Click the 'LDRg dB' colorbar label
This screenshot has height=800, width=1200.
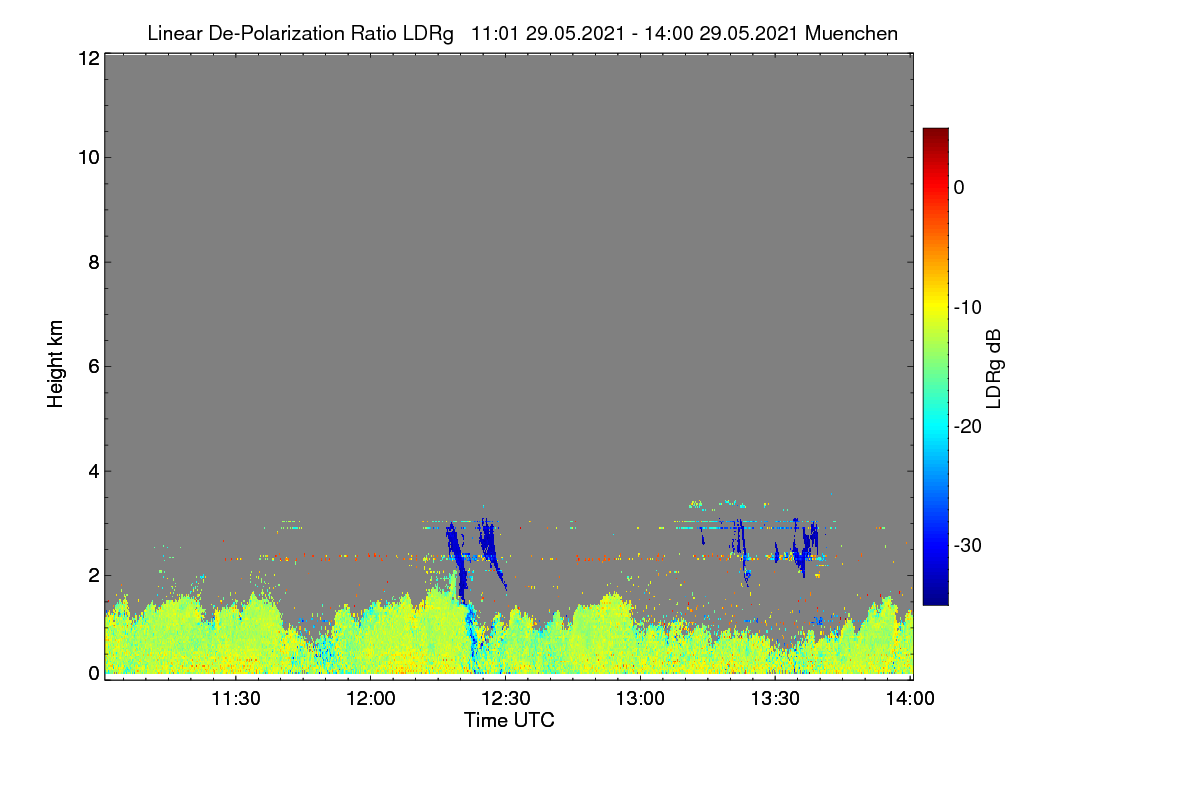[994, 369]
